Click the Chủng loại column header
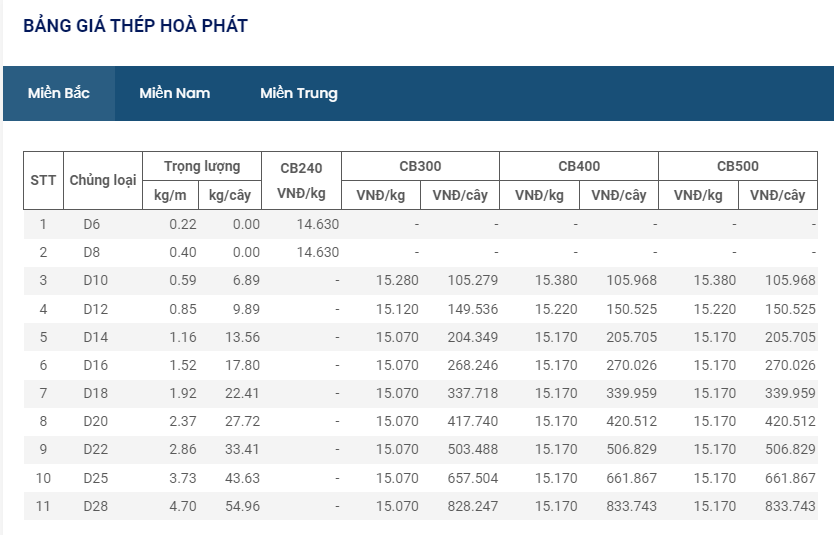Image resolution: width=834 pixels, height=535 pixels. pyautogui.click(x=102, y=180)
